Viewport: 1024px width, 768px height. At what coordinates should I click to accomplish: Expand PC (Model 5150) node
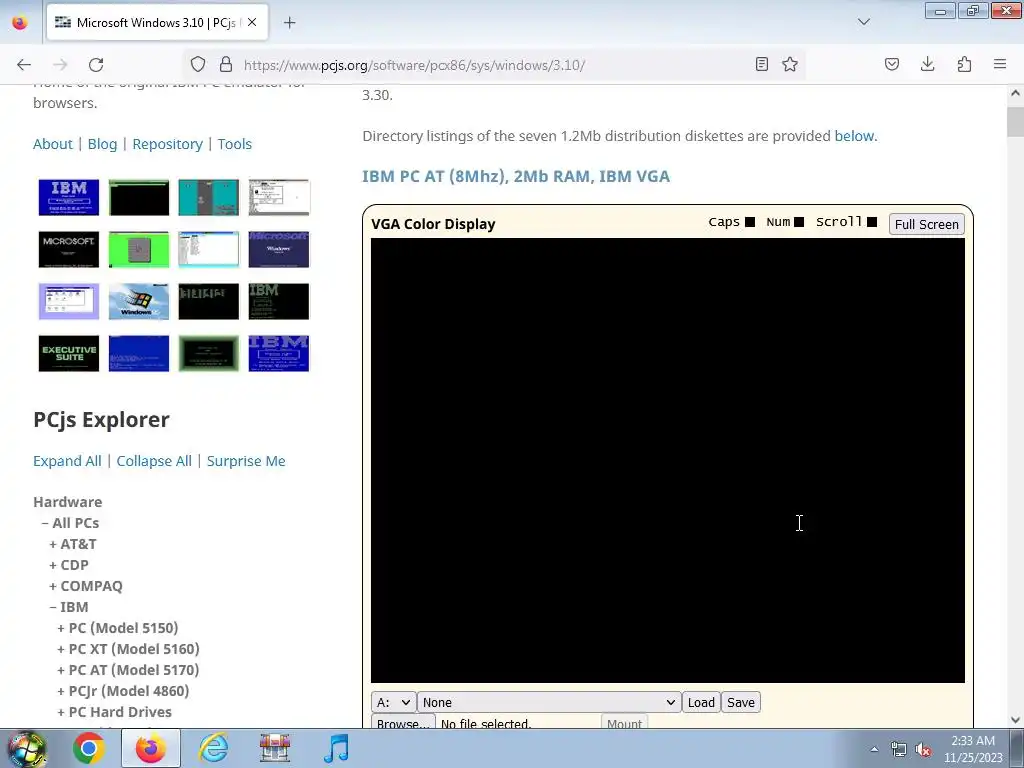118,628
